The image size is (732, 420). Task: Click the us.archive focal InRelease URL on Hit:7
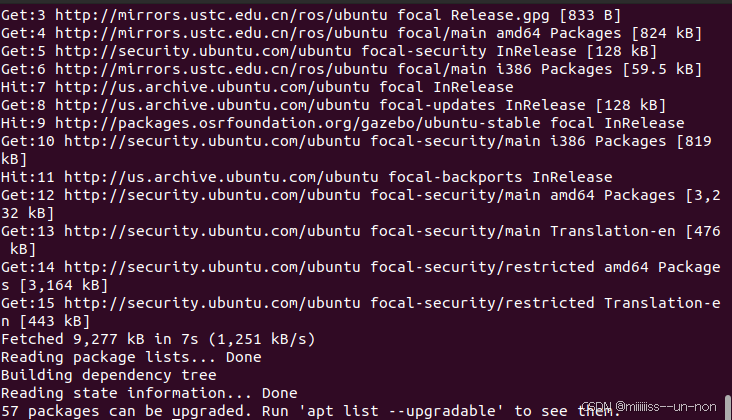click(x=212, y=87)
